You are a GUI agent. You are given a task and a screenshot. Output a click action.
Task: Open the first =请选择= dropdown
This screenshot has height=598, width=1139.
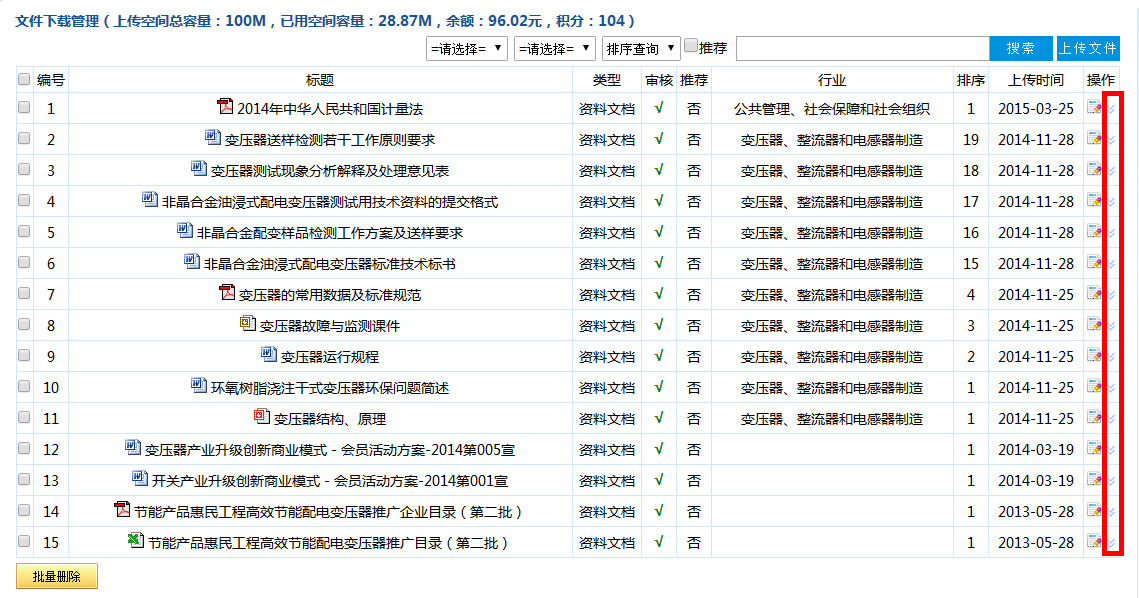click(466, 49)
